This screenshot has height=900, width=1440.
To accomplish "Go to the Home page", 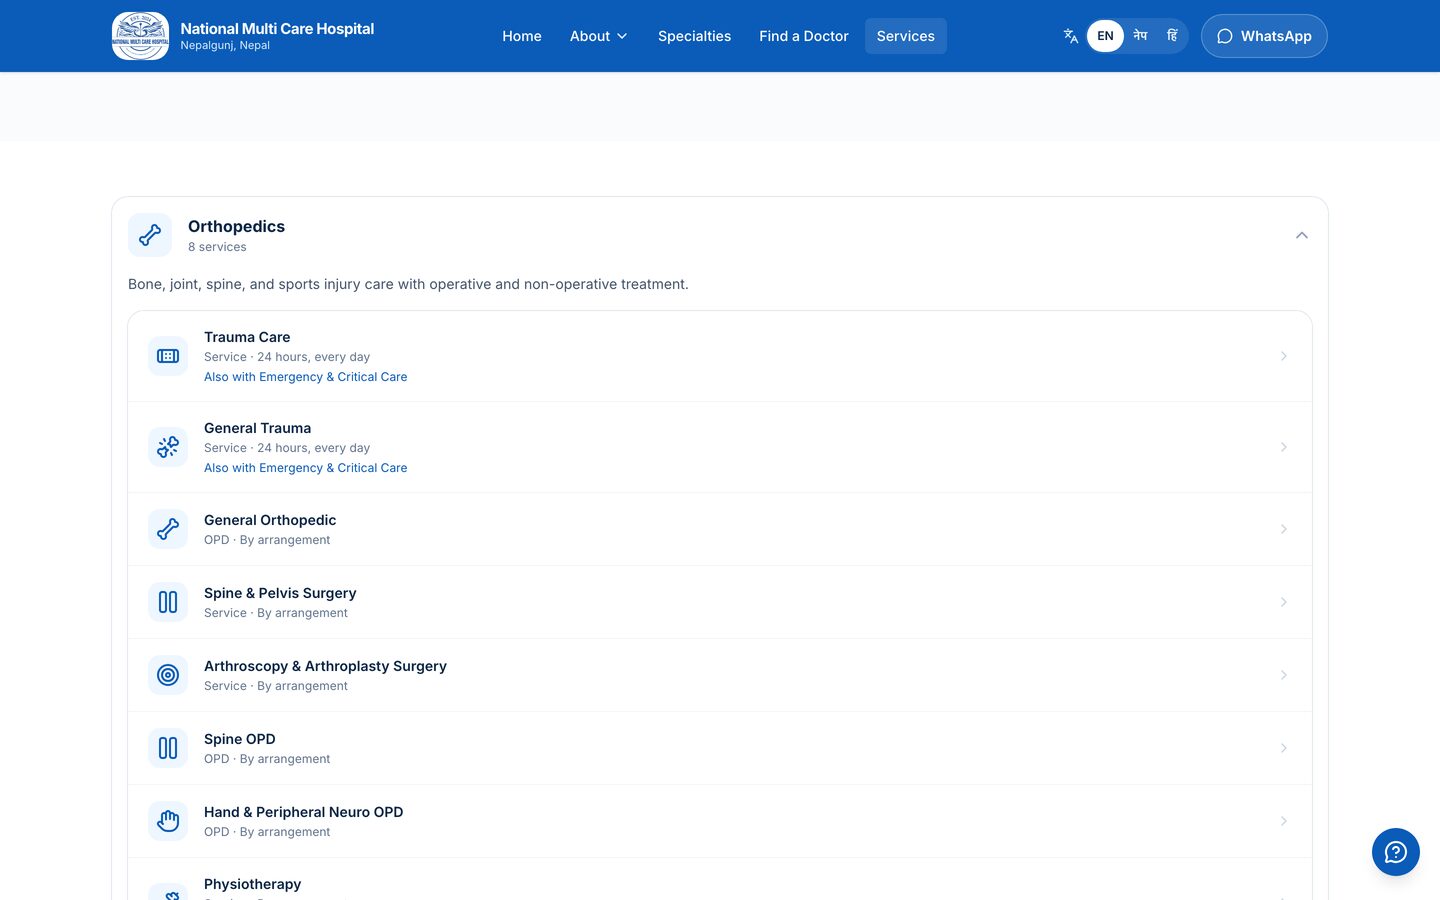I will click(x=522, y=36).
